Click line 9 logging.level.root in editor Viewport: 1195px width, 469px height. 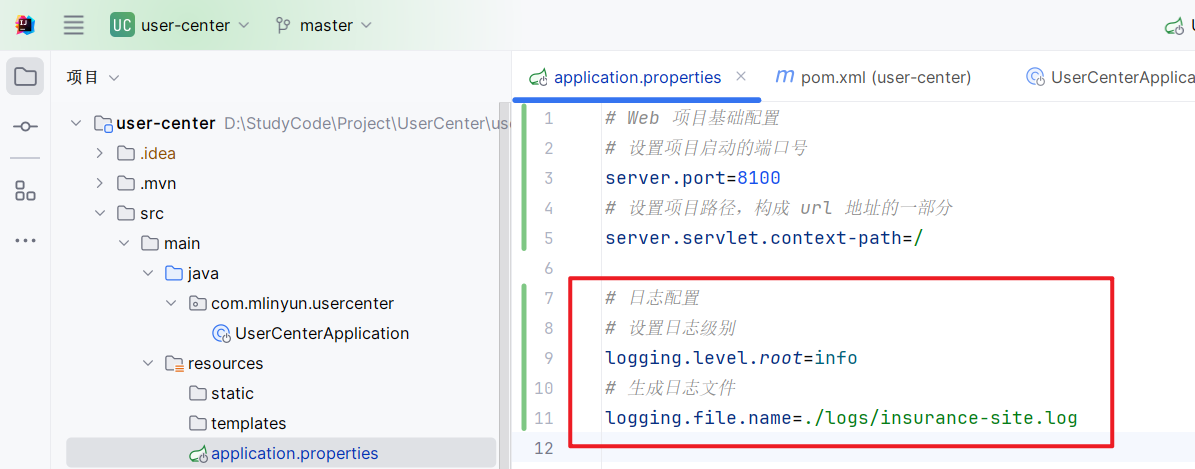pos(730,358)
